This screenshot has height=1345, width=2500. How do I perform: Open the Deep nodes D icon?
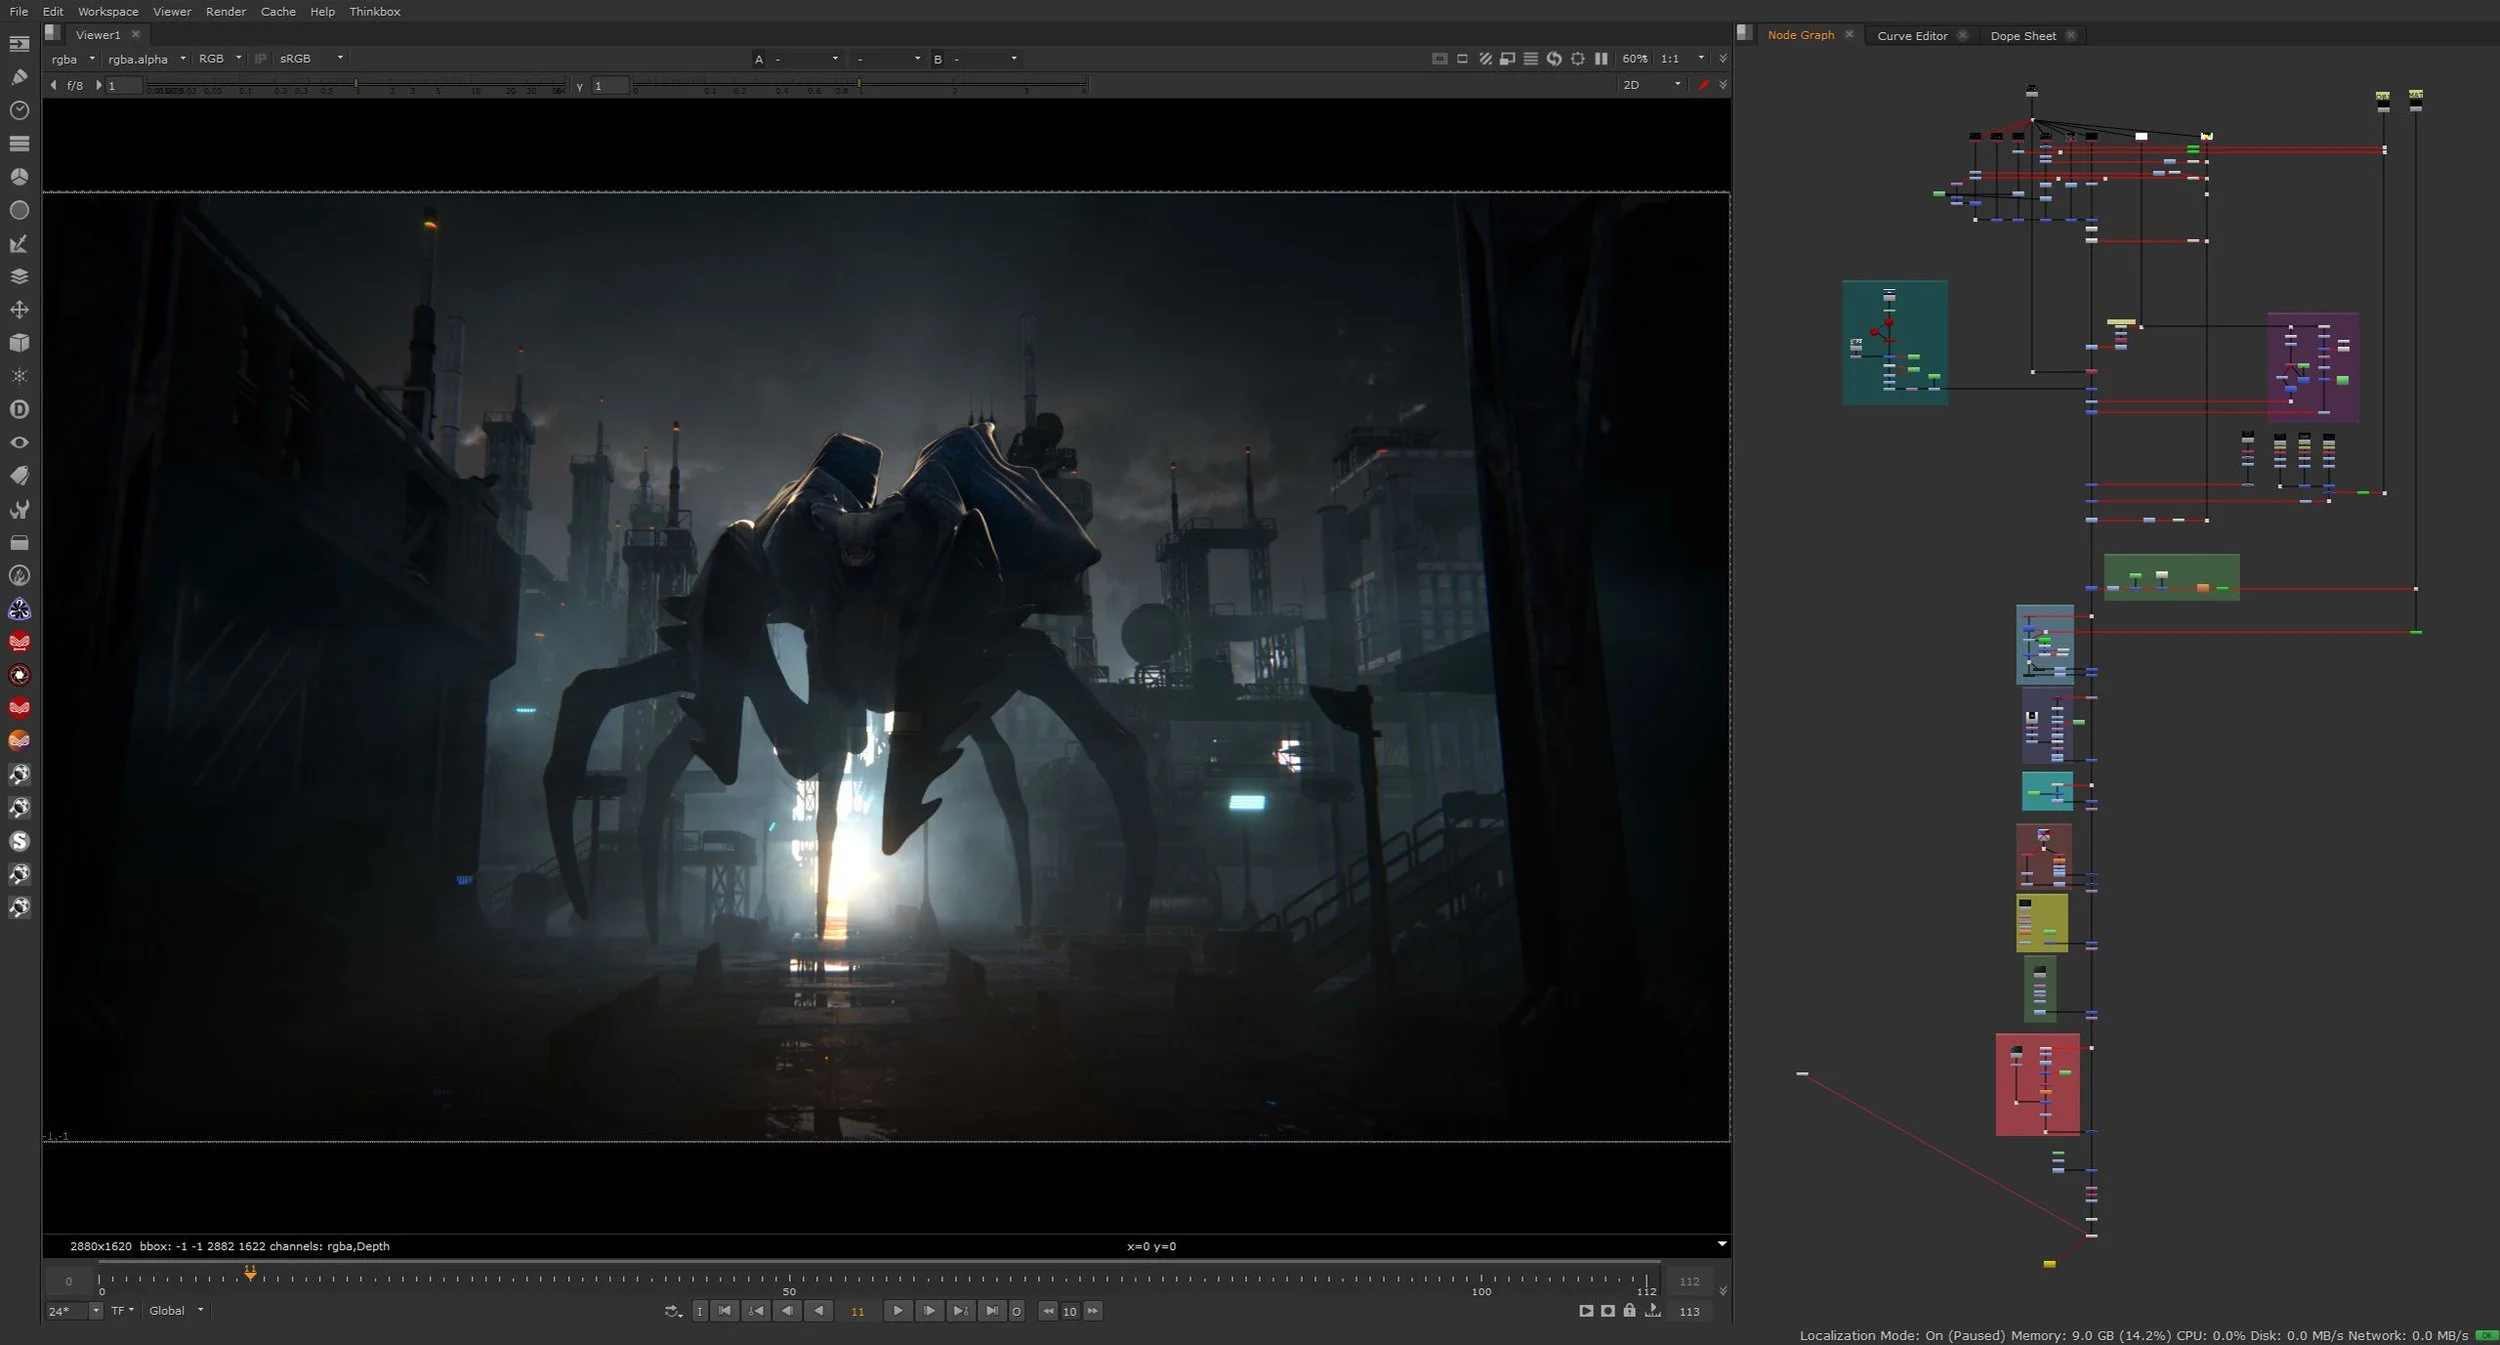[x=19, y=409]
